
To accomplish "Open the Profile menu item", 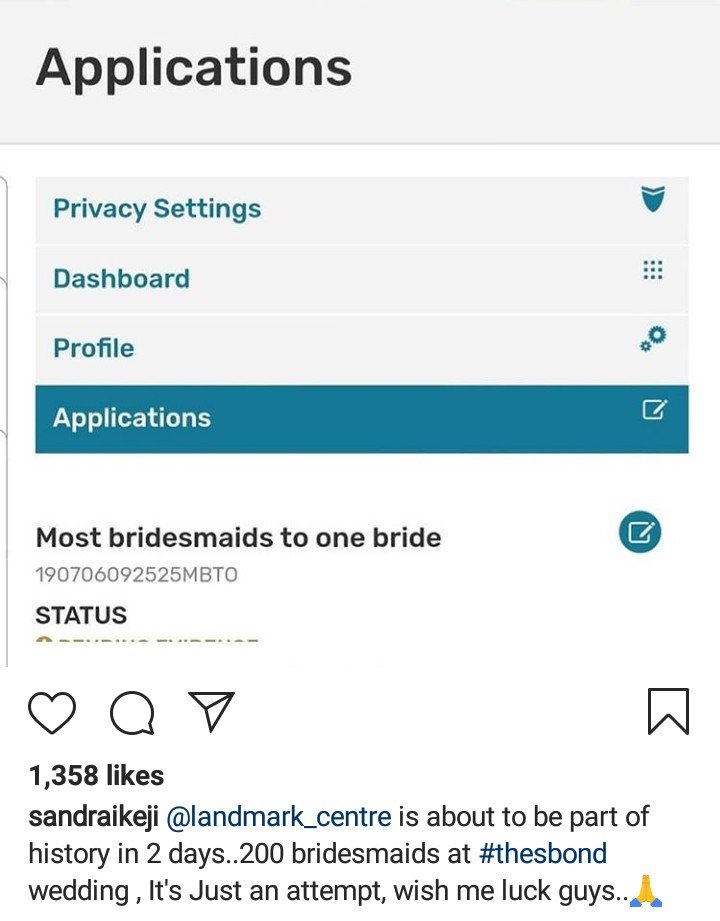I will (x=93, y=348).
